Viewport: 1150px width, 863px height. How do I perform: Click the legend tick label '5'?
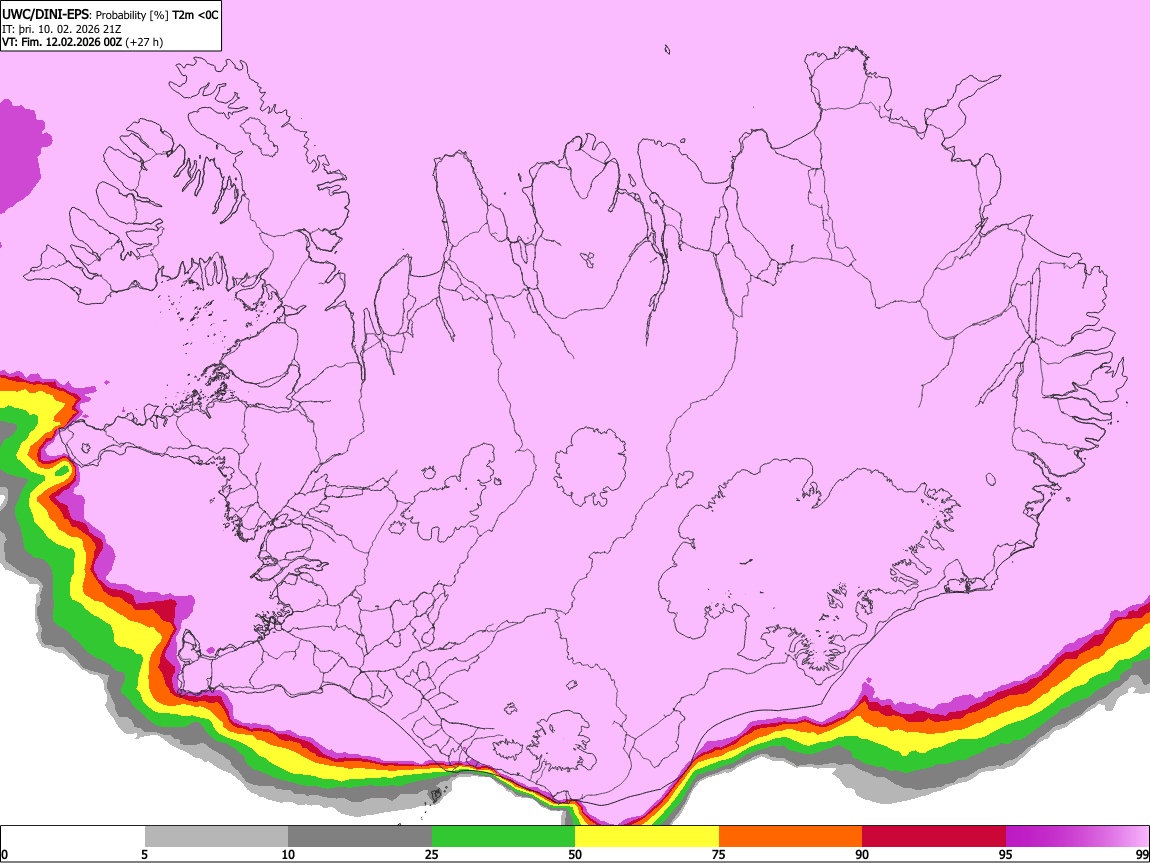point(144,854)
